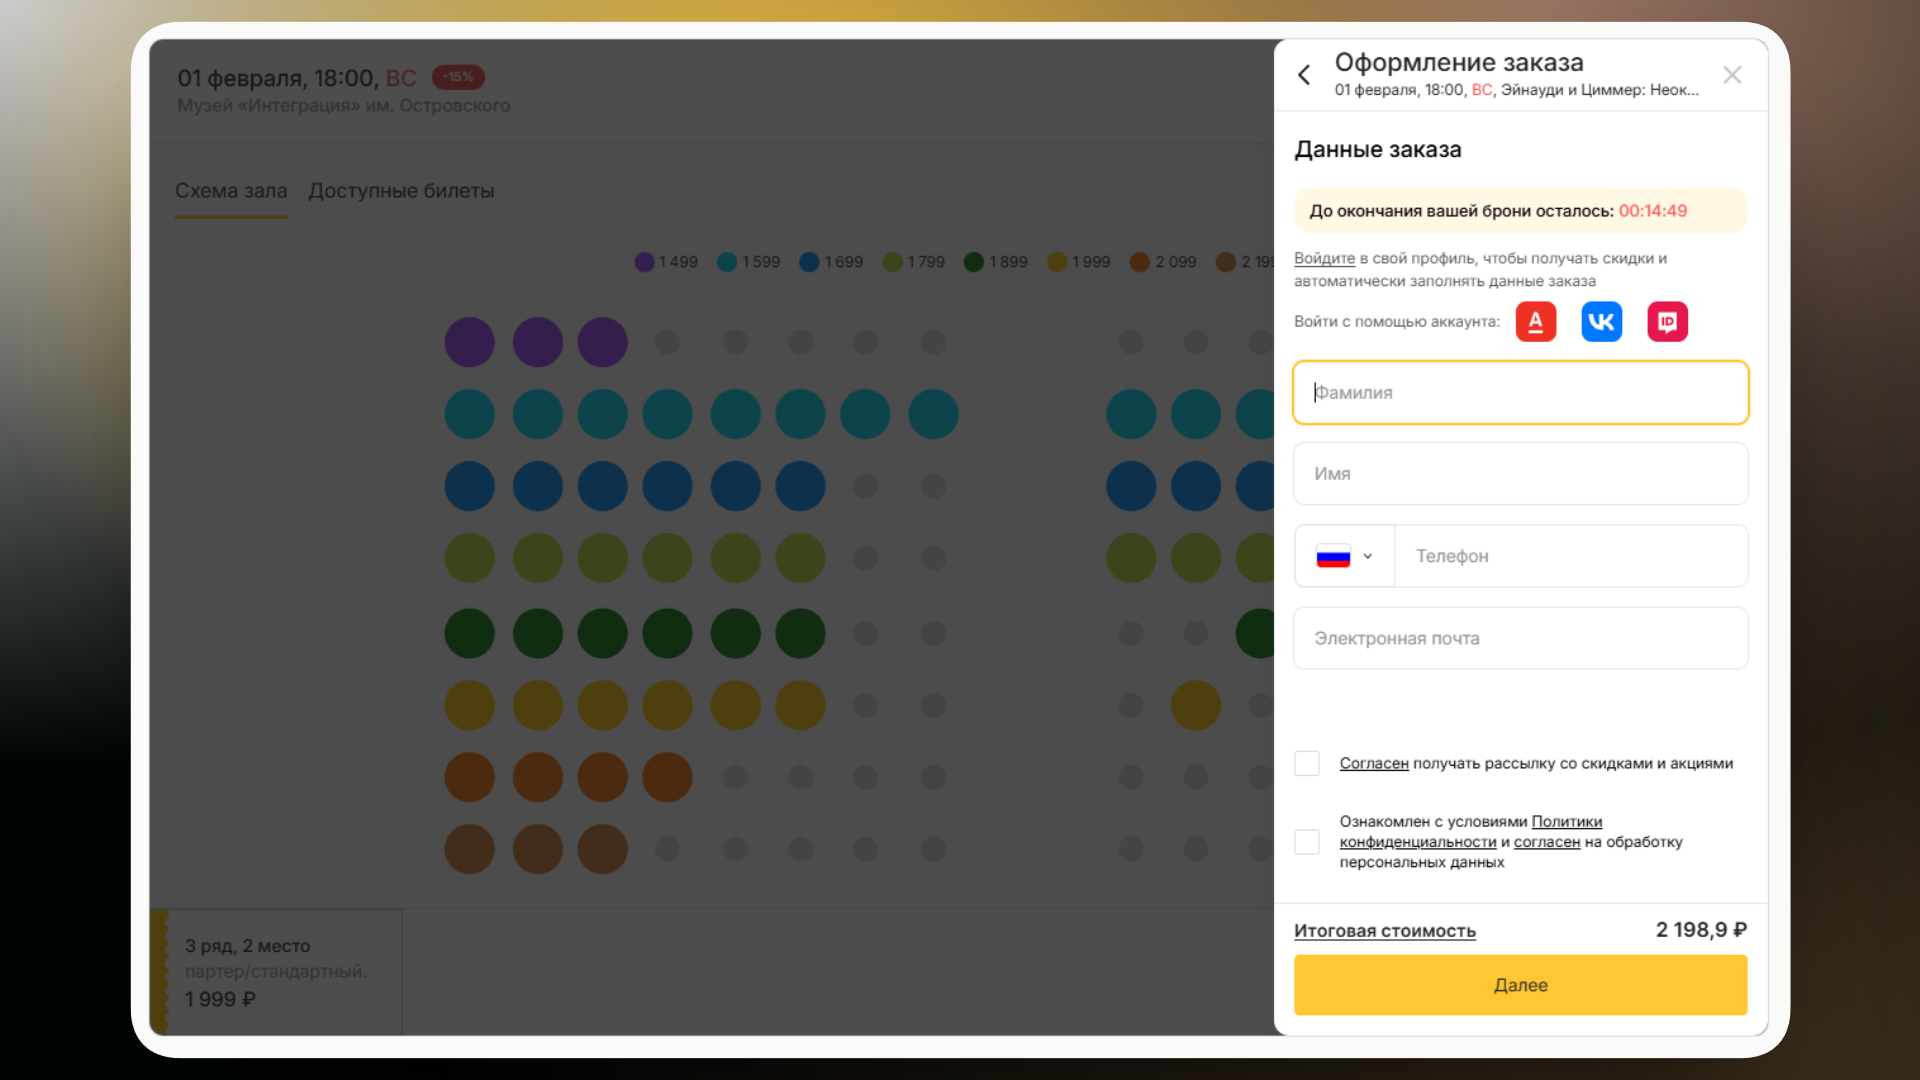This screenshot has width=1920, height=1080.
Task: Open Политики конфиденциальности link
Action: [x=1566, y=822]
